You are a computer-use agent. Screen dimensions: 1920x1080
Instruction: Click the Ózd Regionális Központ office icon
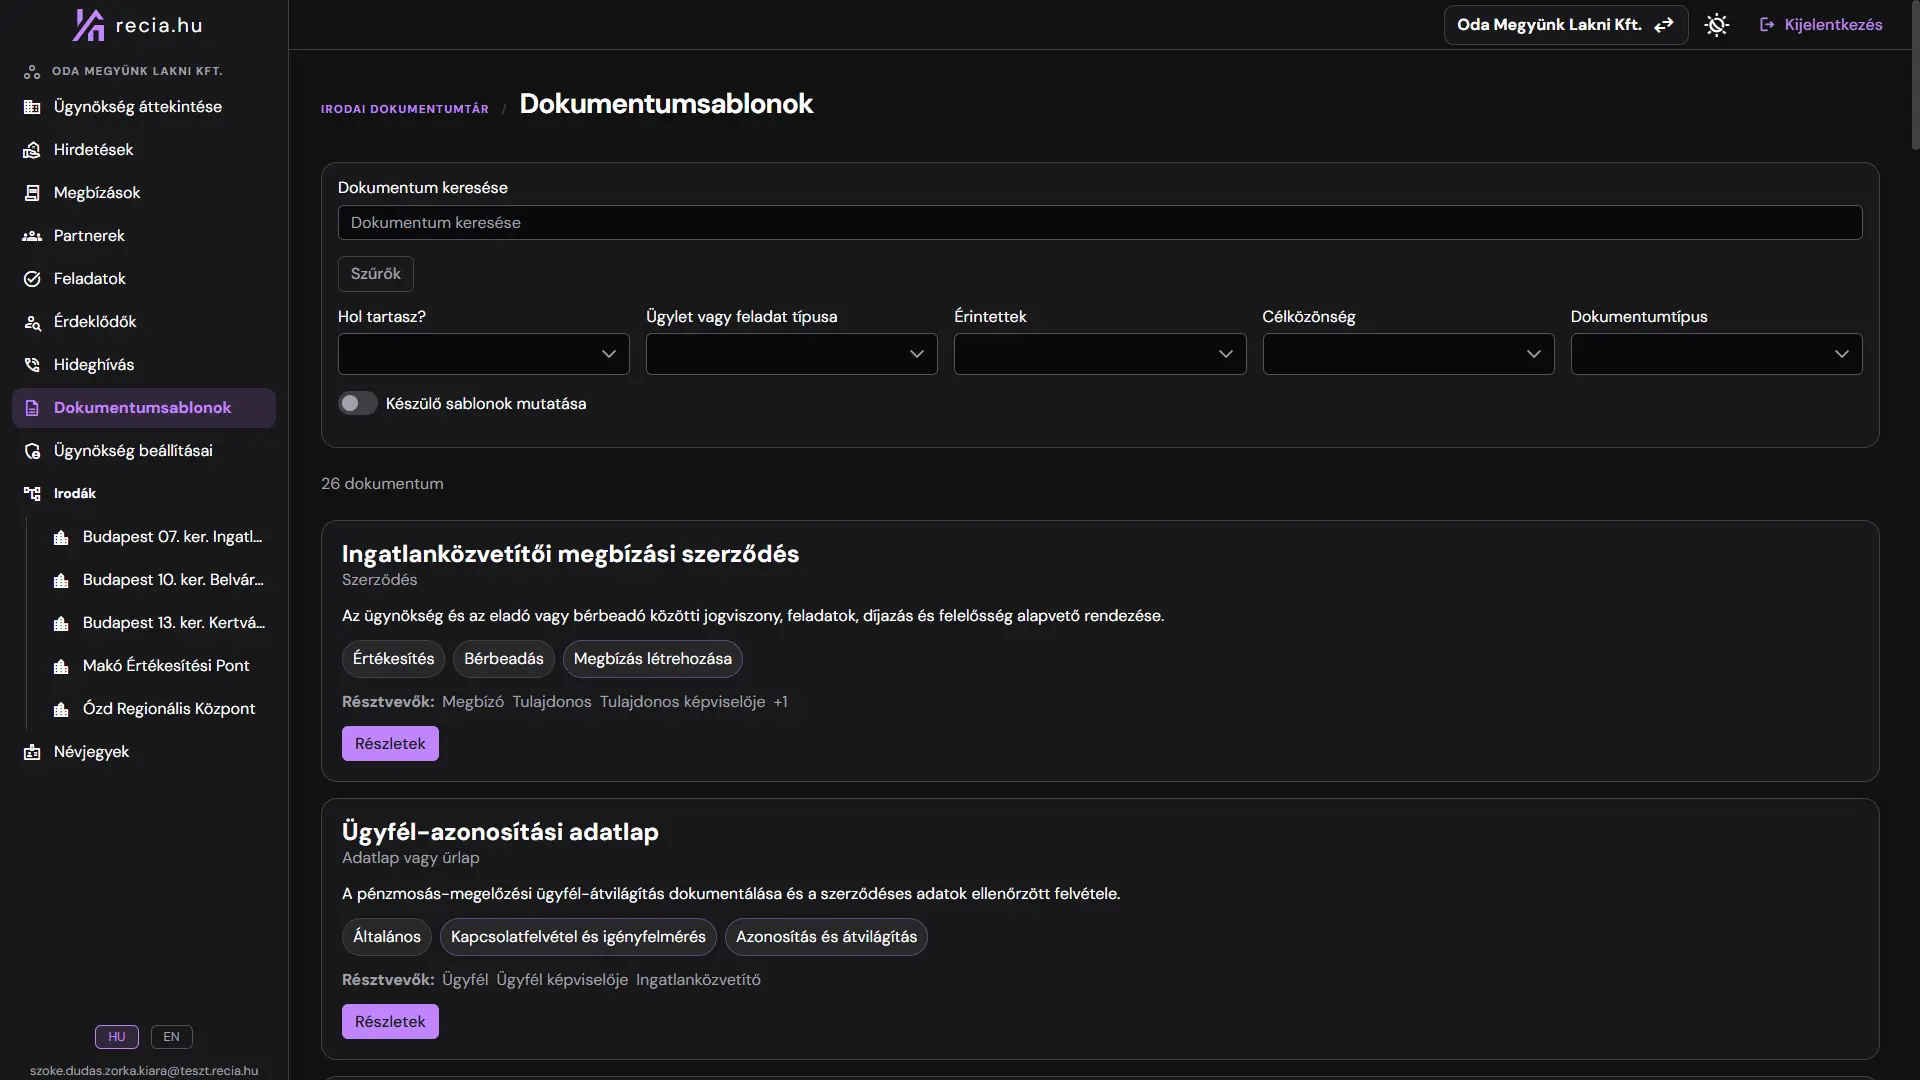pos(61,709)
